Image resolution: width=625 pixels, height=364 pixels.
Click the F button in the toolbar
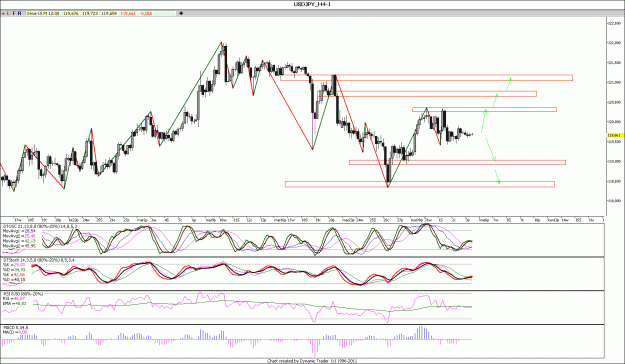point(14,14)
